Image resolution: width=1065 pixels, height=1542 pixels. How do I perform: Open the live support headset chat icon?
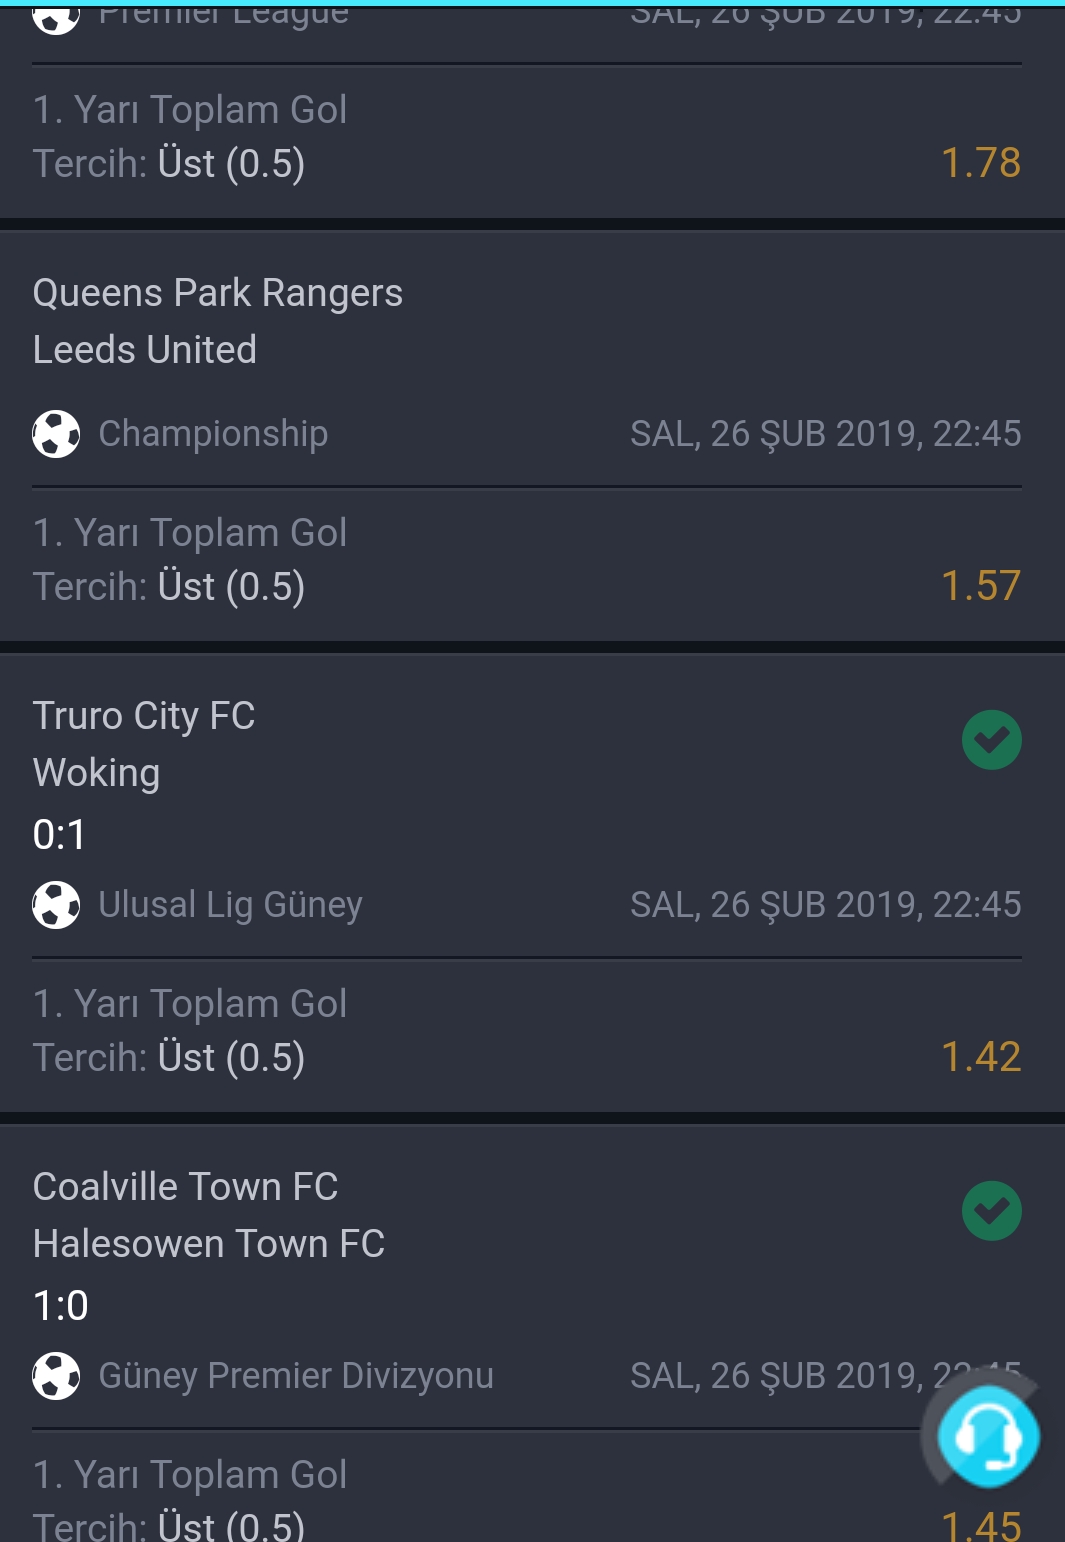point(989,1437)
